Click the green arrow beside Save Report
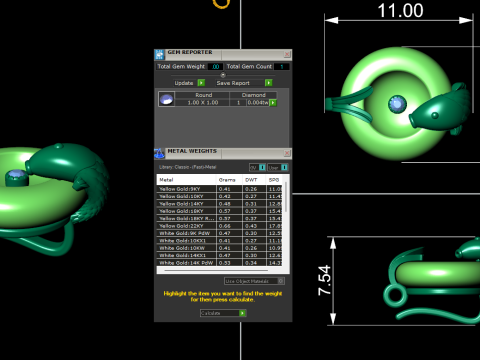This screenshot has width=480, height=360. coord(269,83)
